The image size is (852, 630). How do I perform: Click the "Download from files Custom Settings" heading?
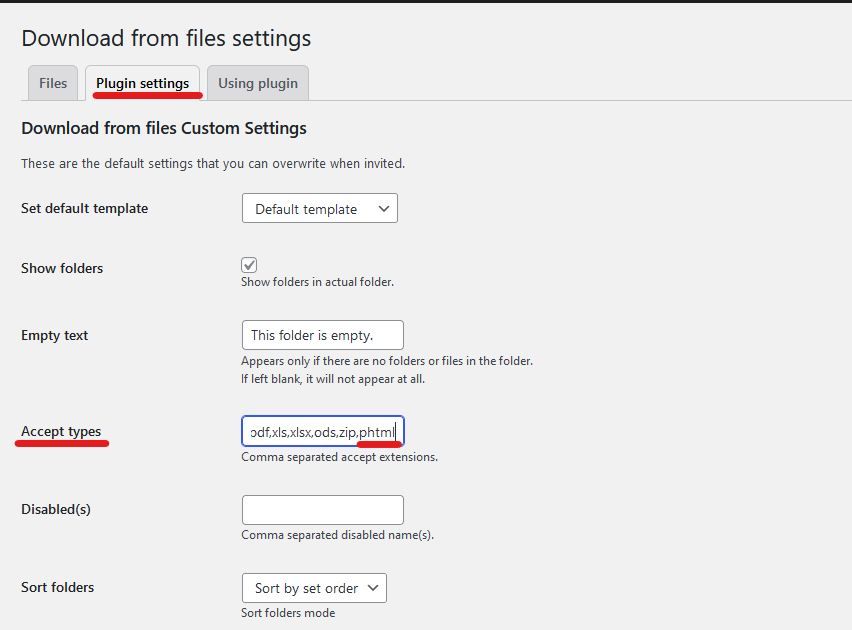(x=164, y=128)
